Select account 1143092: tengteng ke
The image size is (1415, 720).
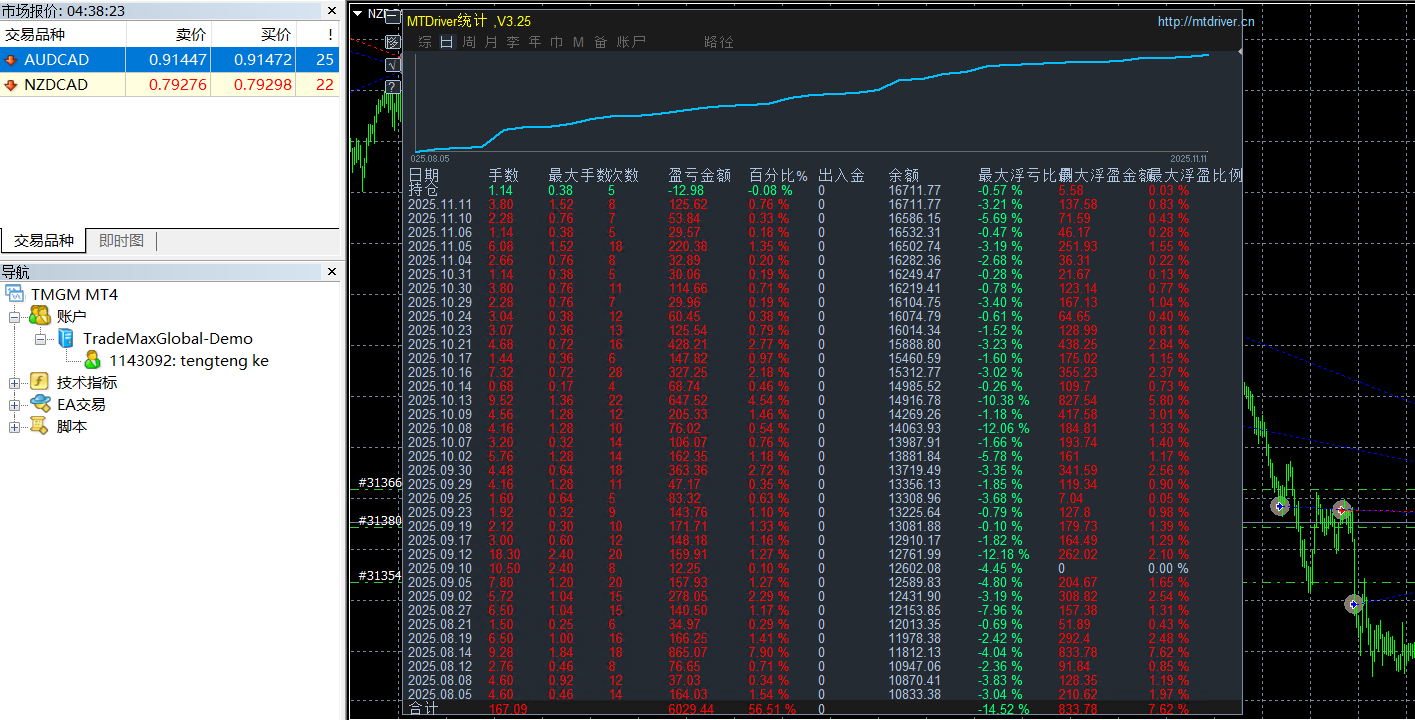tap(189, 360)
